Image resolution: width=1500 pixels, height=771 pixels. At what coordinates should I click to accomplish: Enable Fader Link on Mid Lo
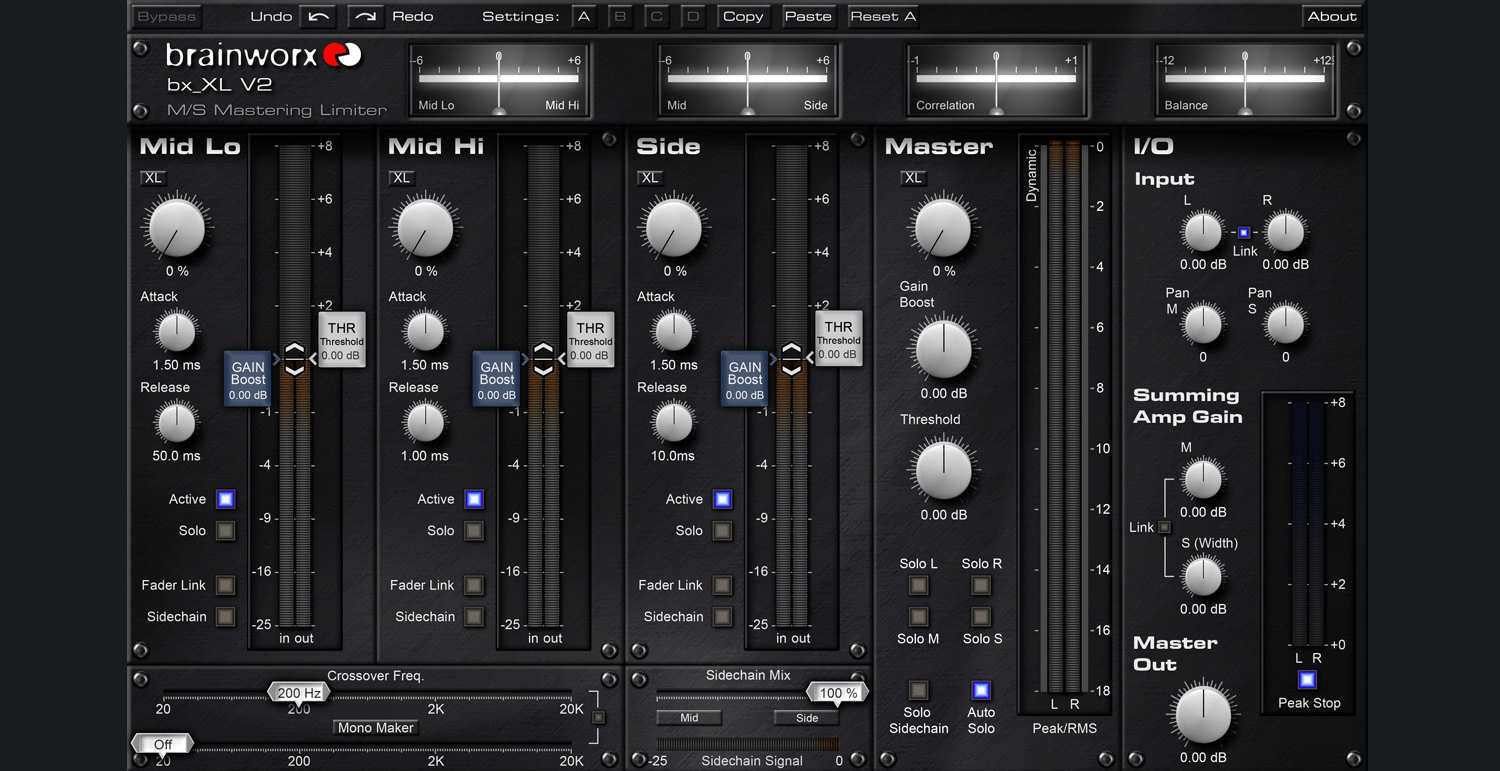[x=226, y=585]
